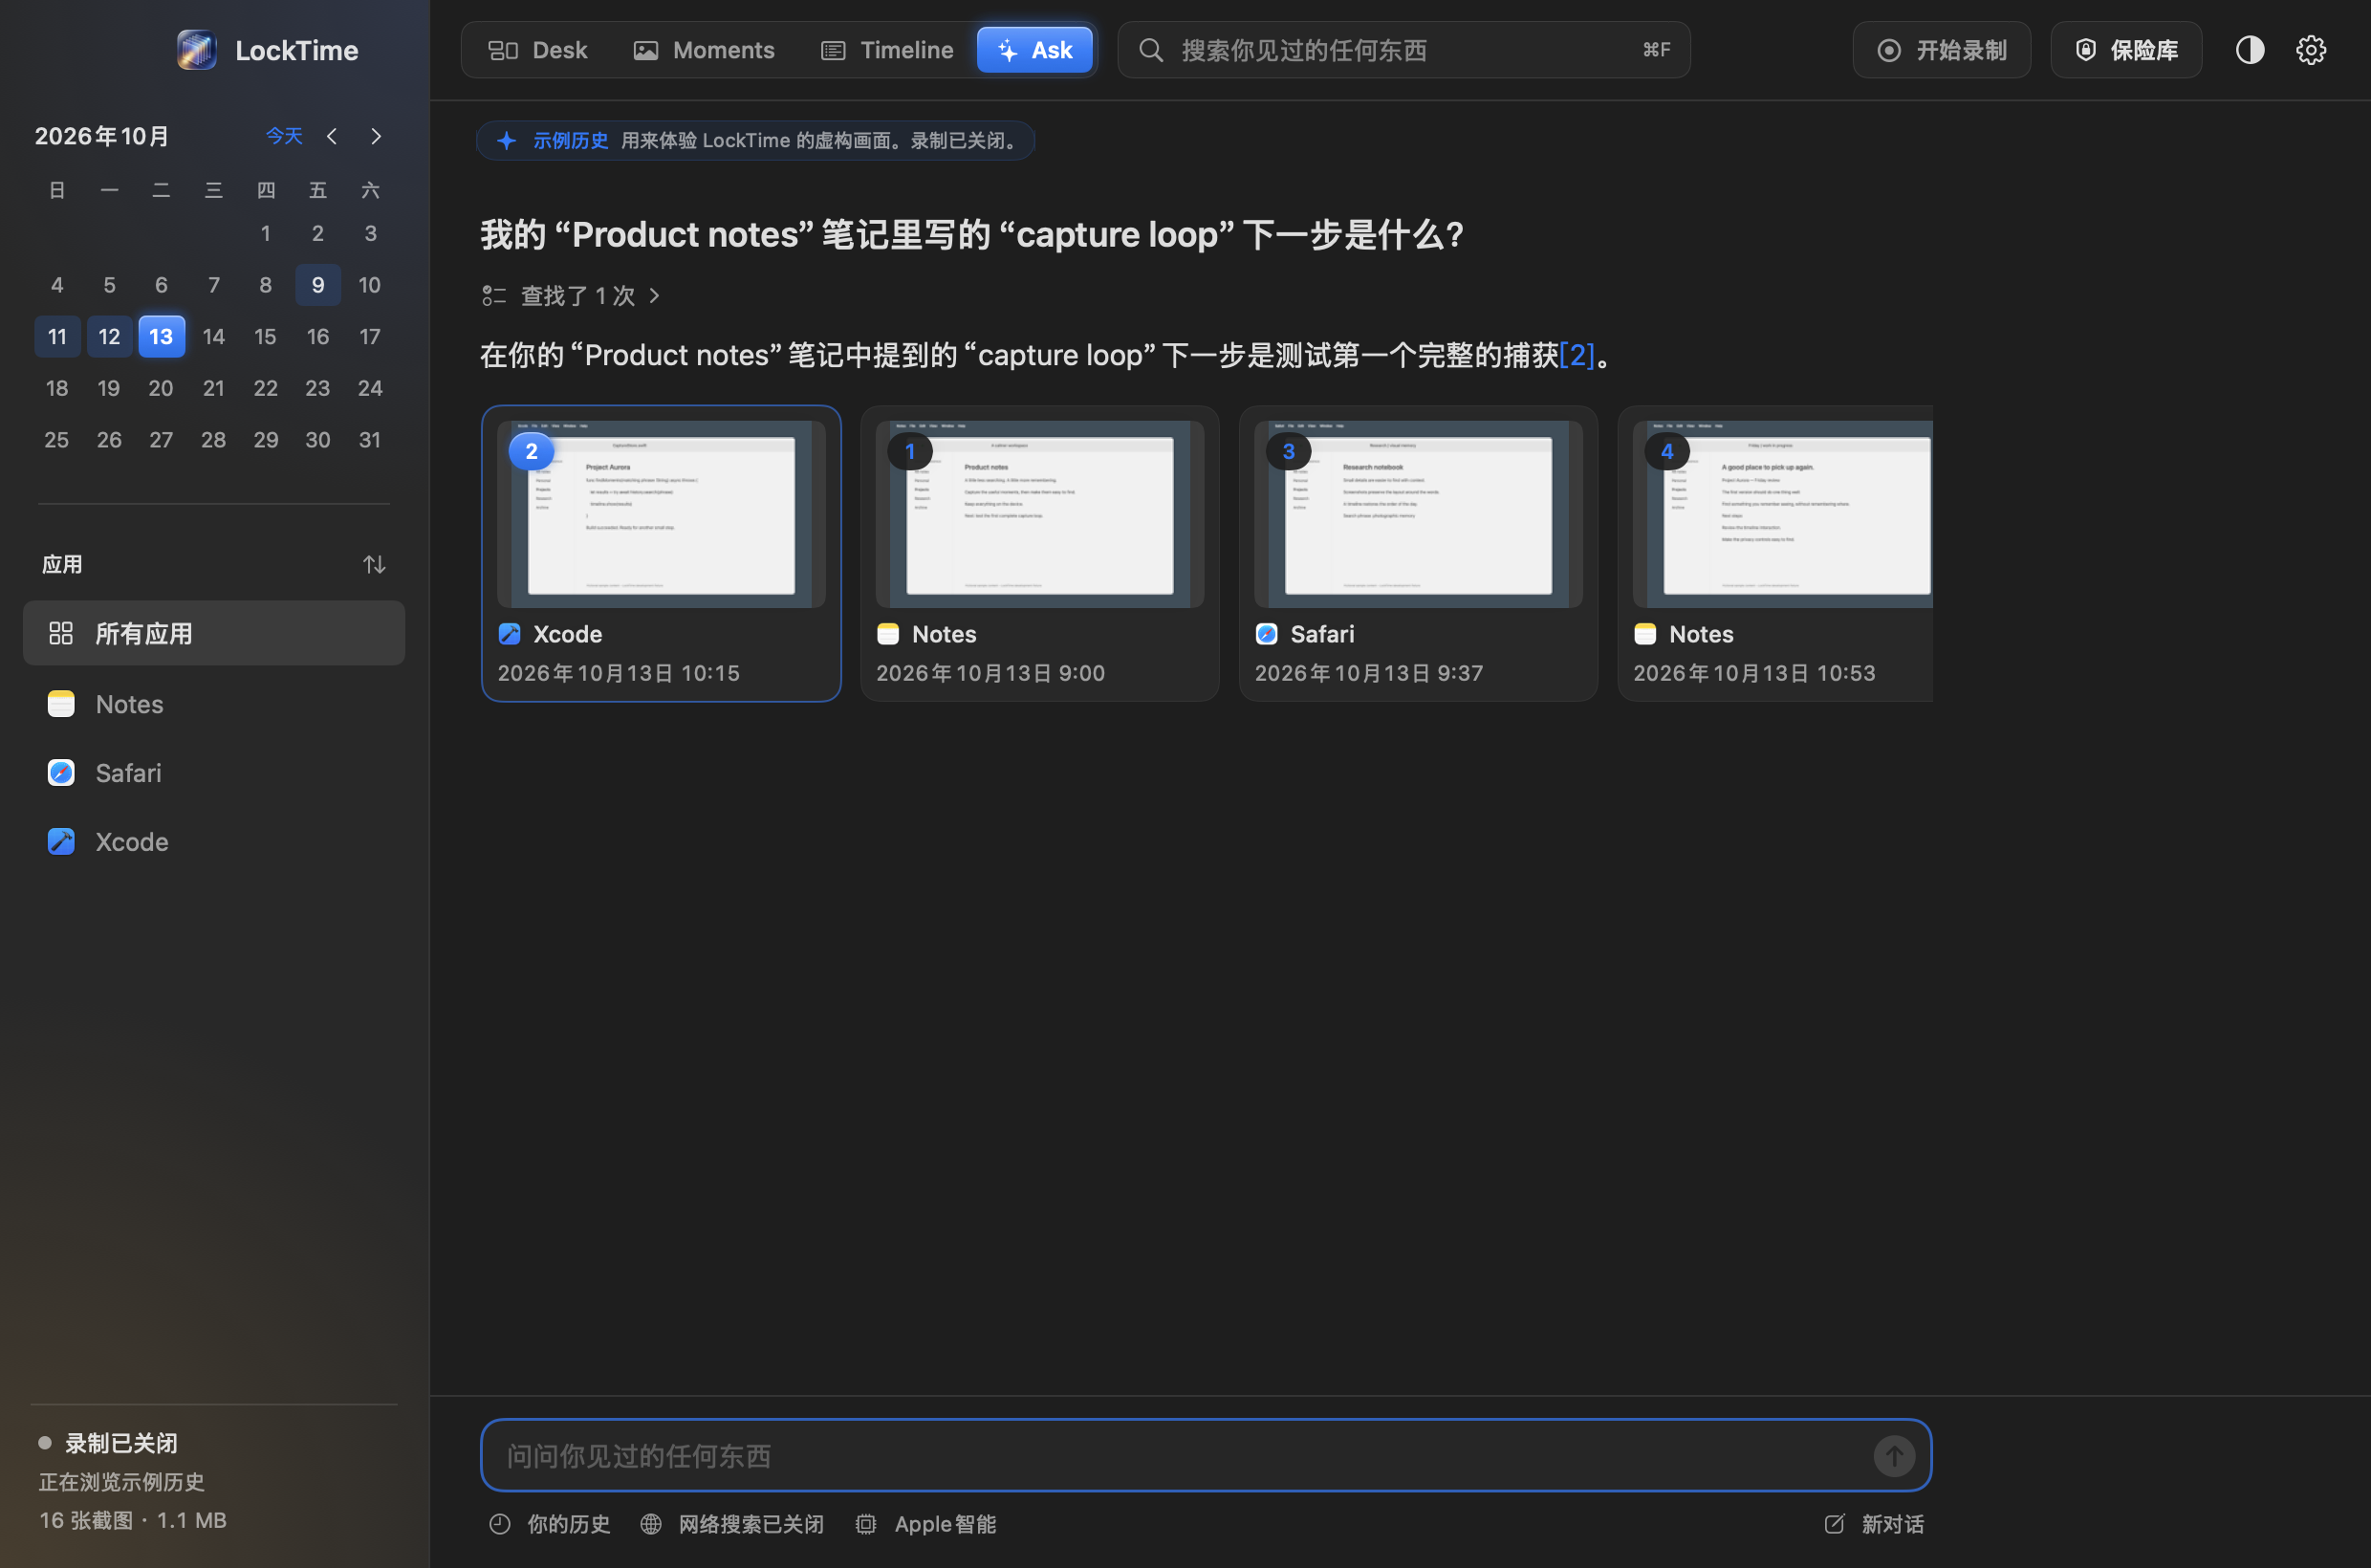This screenshot has height=1568, width=2371.
Task: Select the Notes app in the sidebar
Action: [214, 704]
